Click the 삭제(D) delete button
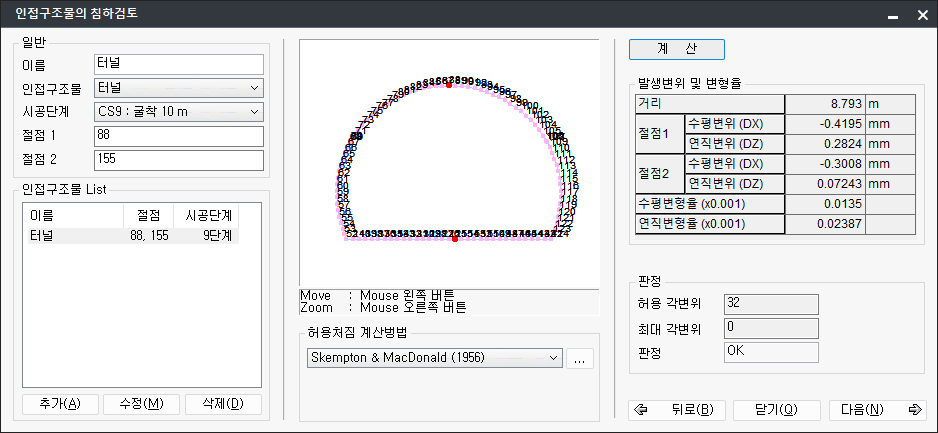This screenshot has width=938, height=433. tap(223, 404)
